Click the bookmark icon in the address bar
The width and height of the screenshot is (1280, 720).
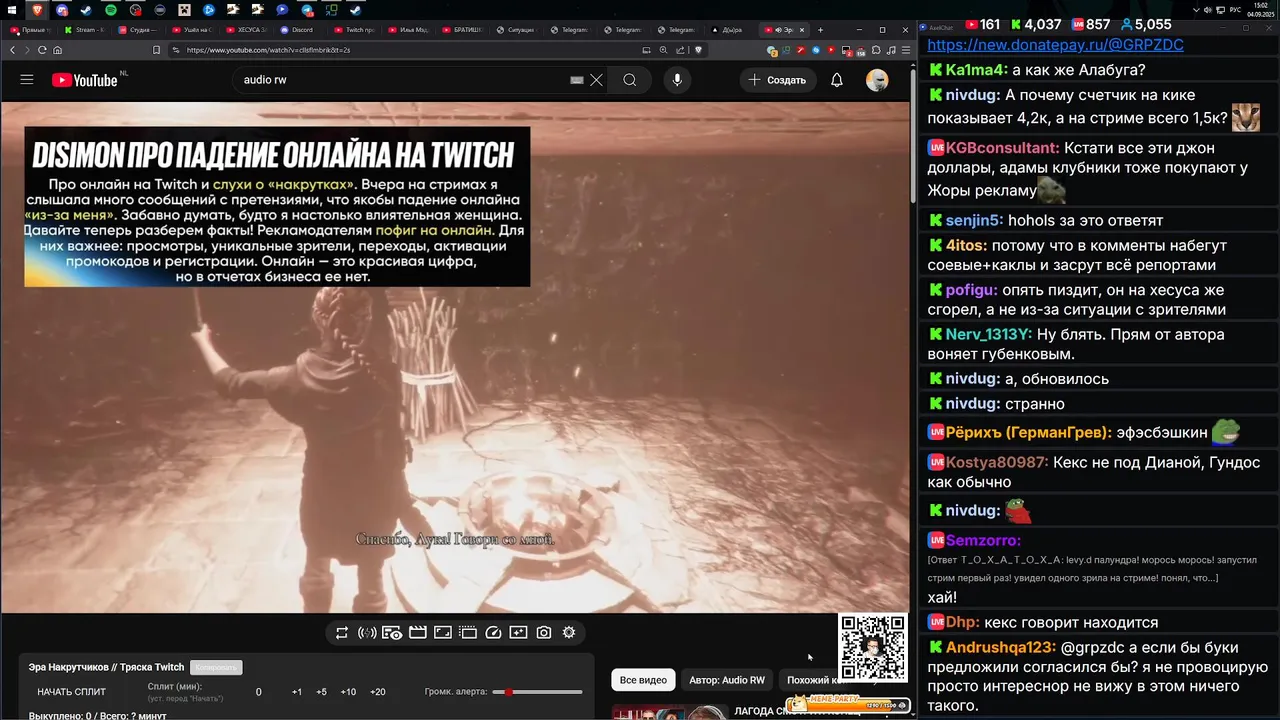(x=156, y=50)
